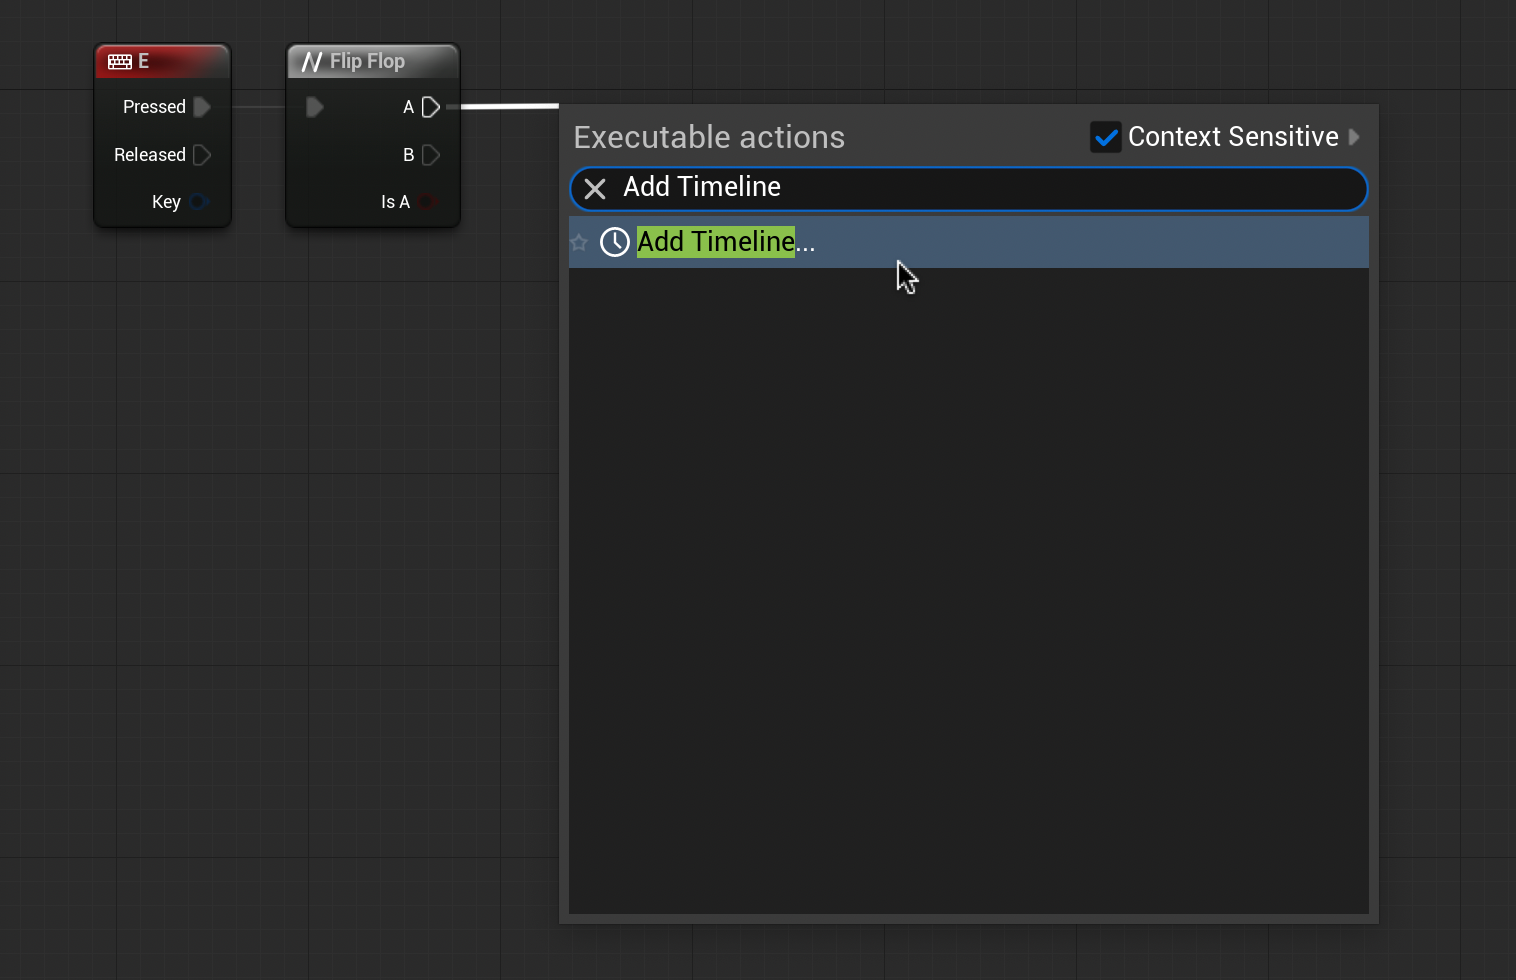
Task: Click the Flip Flop node header icon
Action: (x=312, y=62)
